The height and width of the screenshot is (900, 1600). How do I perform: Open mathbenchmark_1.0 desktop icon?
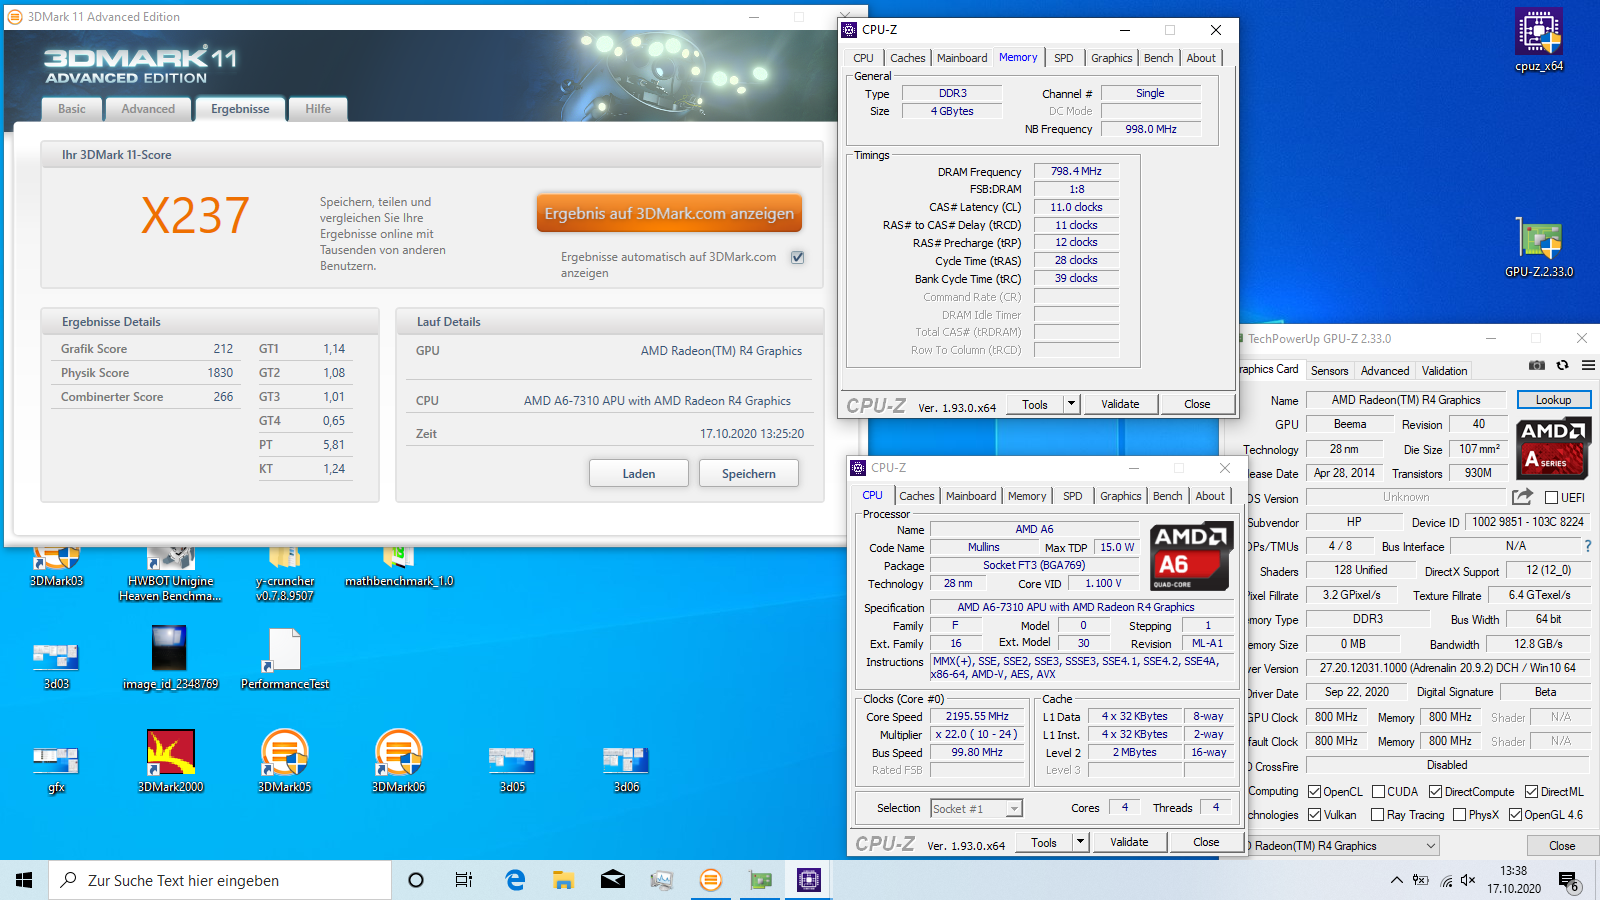[x=399, y=567]
